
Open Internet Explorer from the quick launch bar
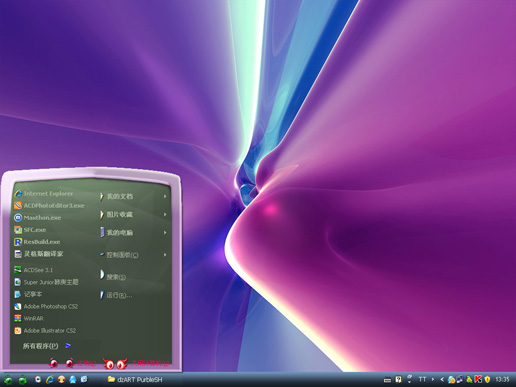click(x=50, y=379)
